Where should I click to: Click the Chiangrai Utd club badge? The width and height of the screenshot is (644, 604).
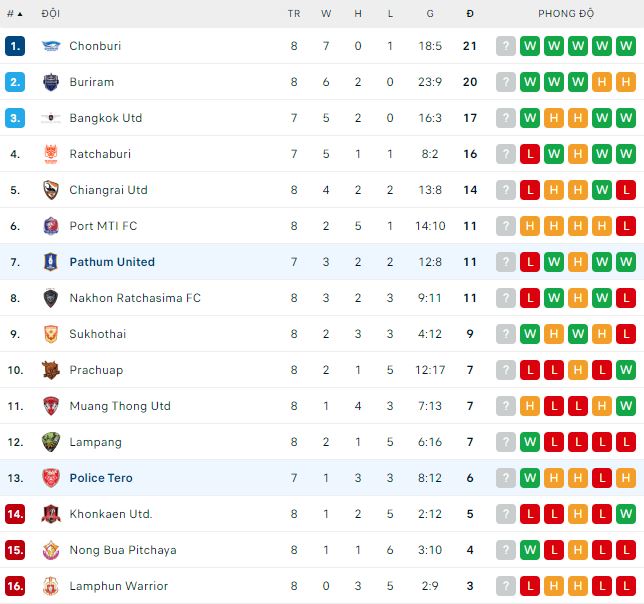click(51, 190)
